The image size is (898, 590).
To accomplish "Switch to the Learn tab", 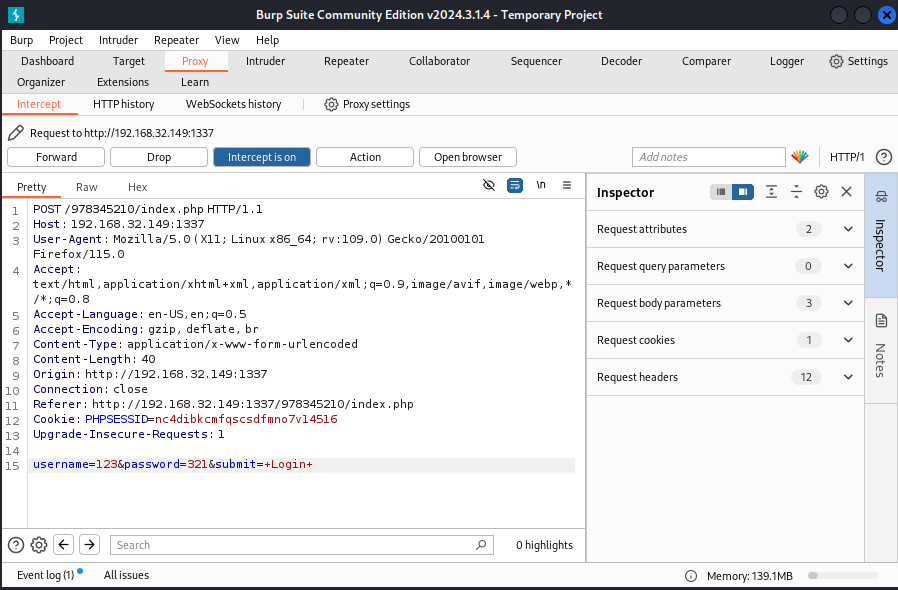I will click(195, 82).
